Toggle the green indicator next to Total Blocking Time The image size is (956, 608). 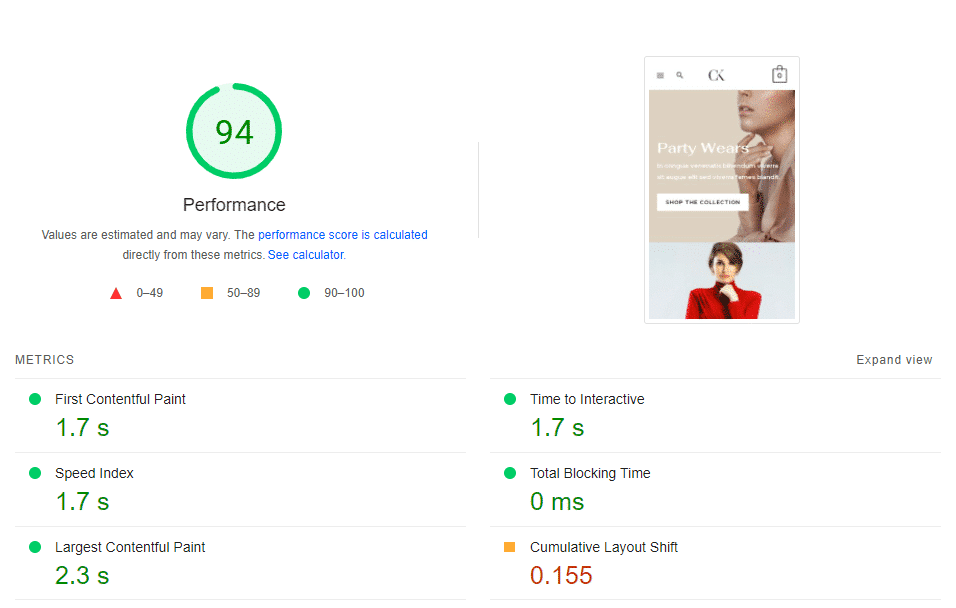click(510, 473)
